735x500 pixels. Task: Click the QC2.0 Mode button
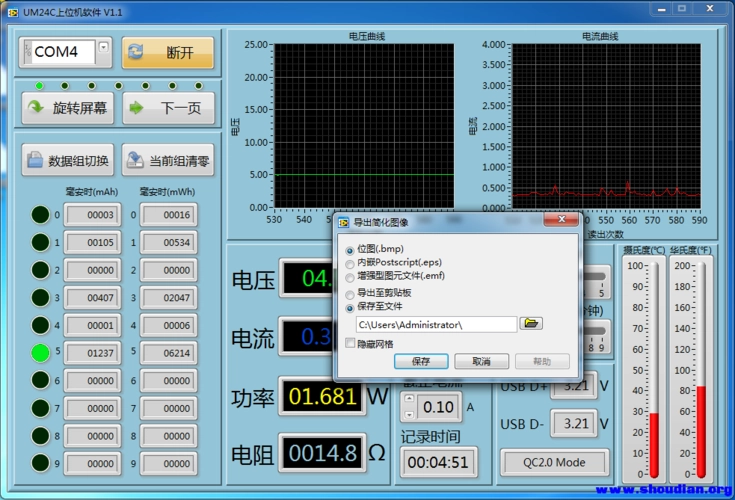pyautogui.click(x=555, y=463)
